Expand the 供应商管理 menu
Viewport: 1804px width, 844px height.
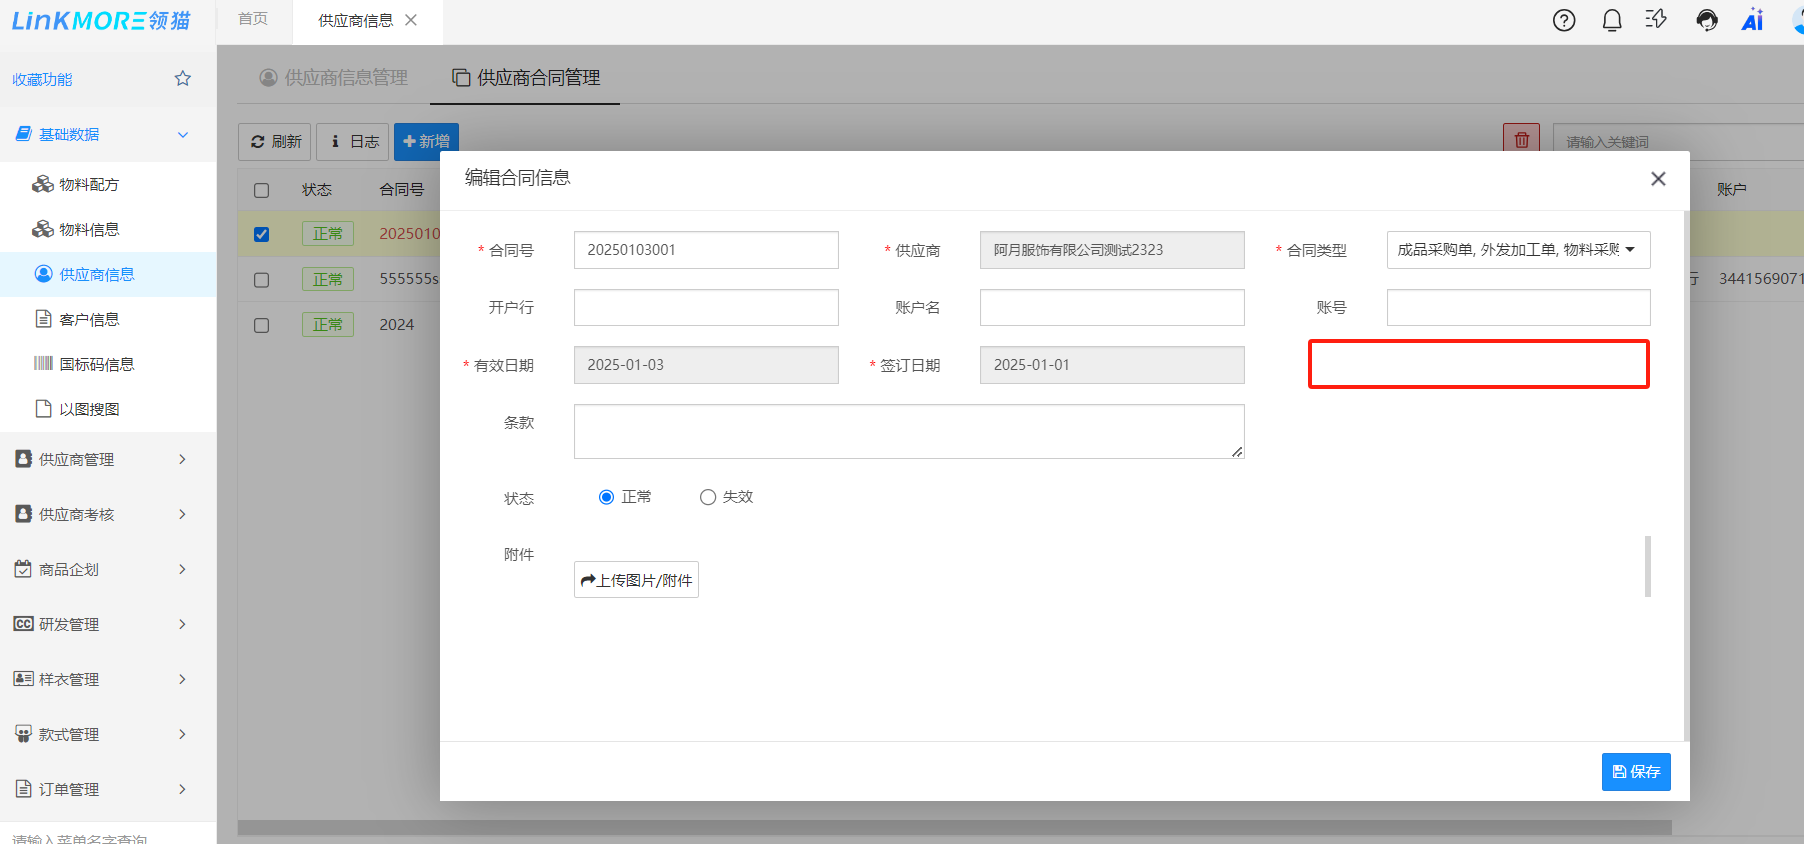[182, 459]
